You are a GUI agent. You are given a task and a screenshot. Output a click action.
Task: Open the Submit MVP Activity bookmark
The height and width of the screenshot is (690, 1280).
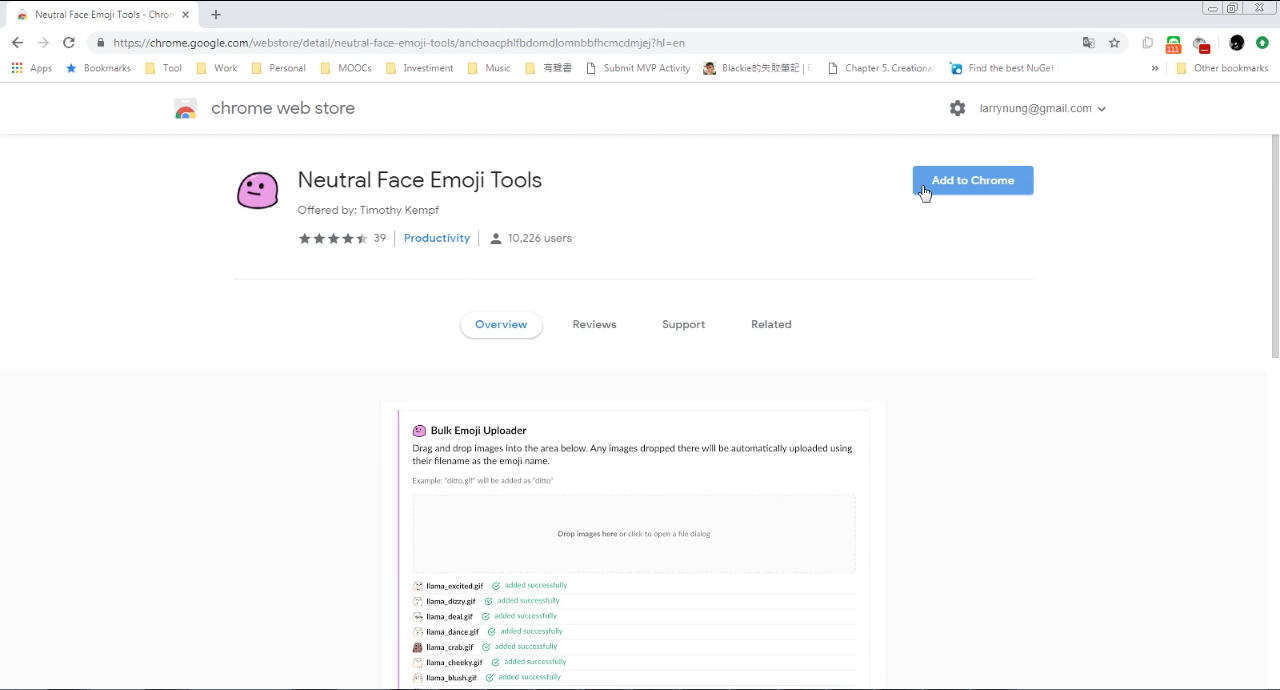coord(638,68)
